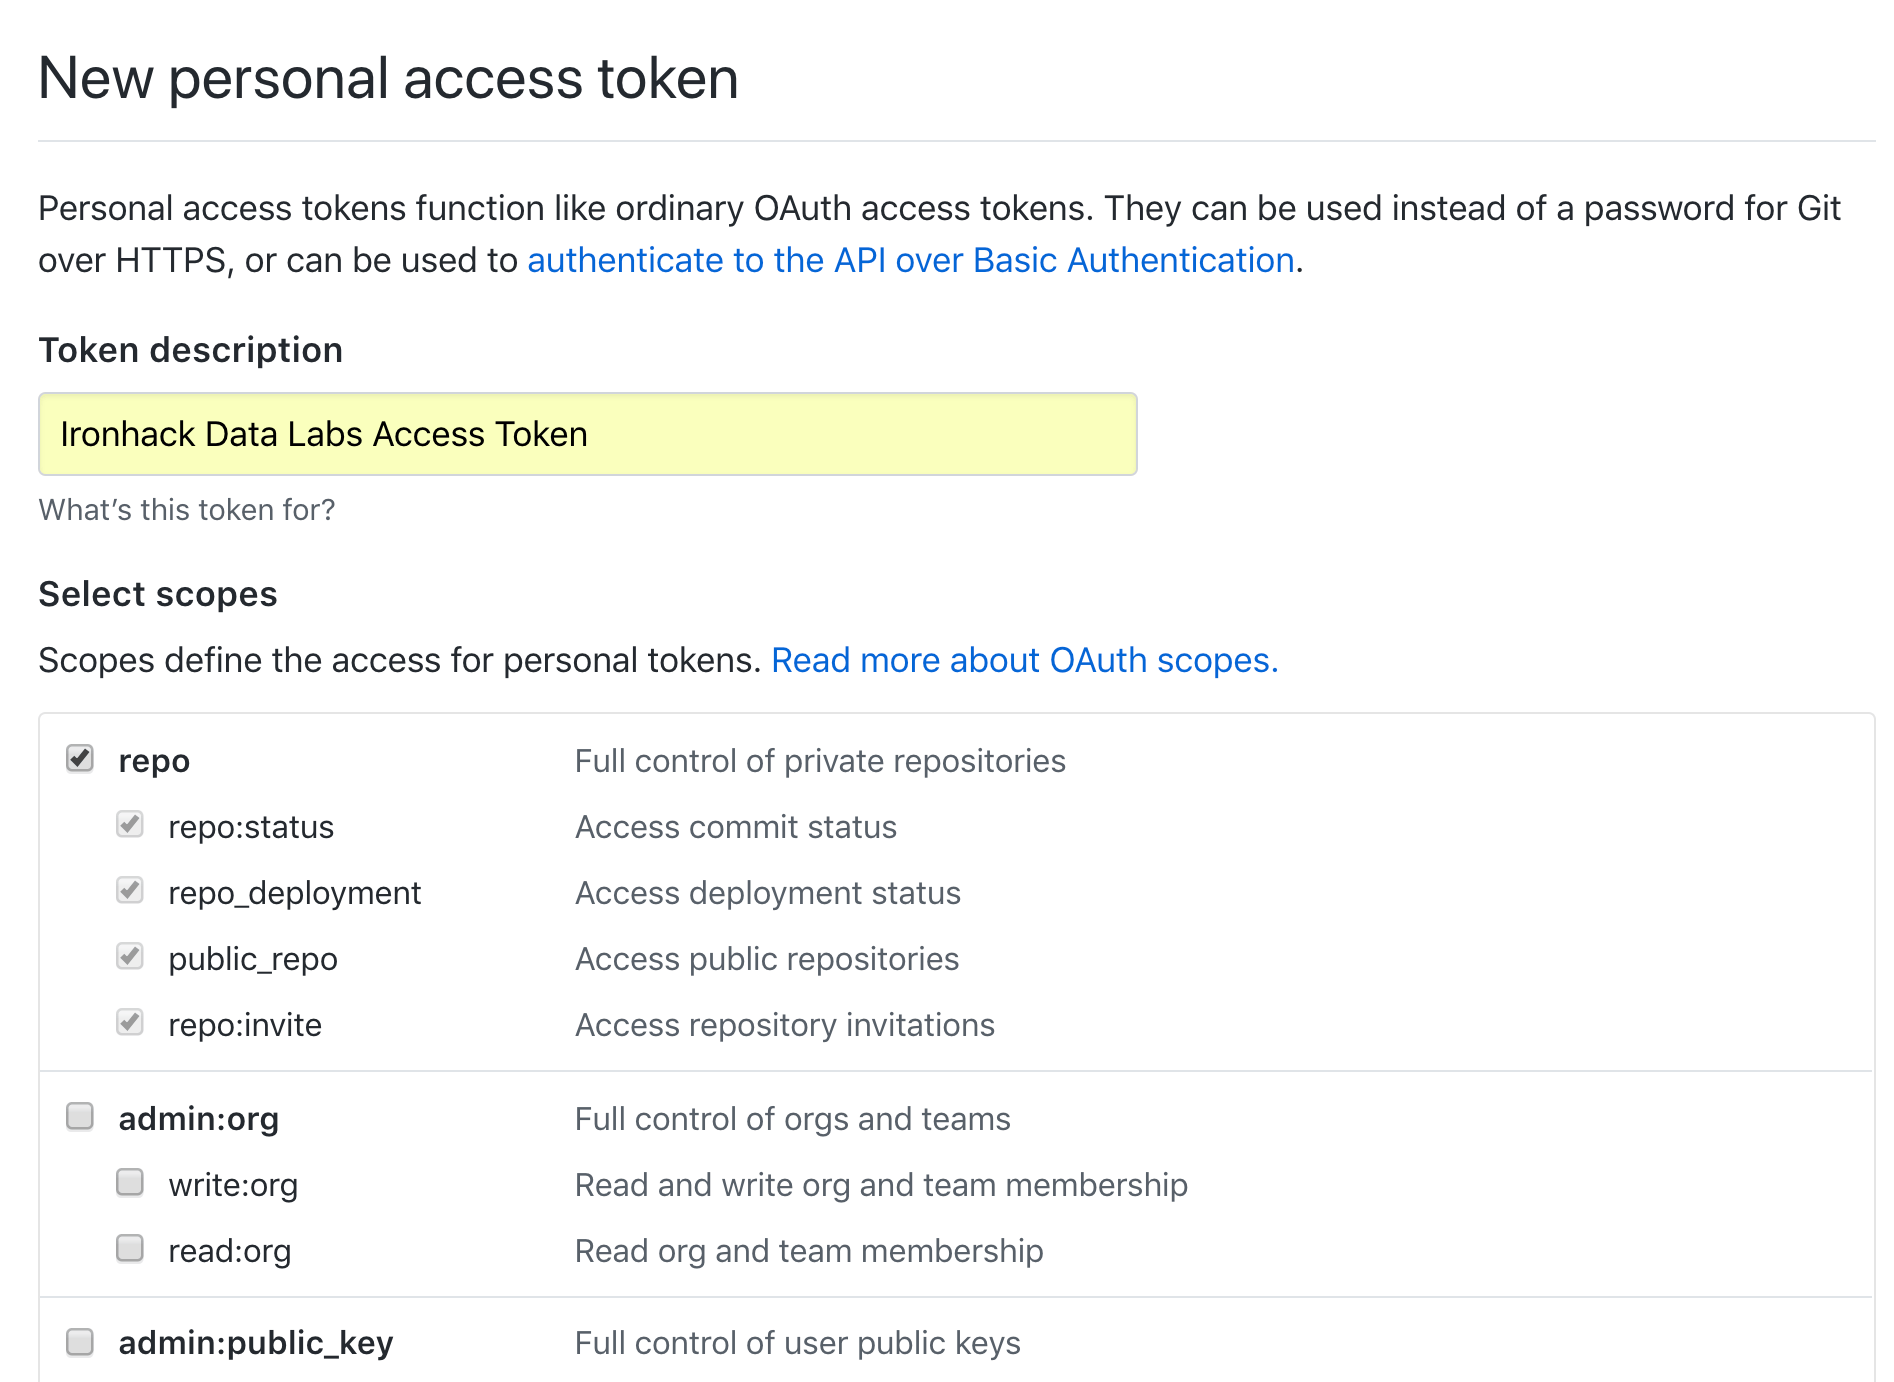Viewport: 1894px width, 1382px height.
Task: Click the read:org scope label
Action: click(229, 1251)
